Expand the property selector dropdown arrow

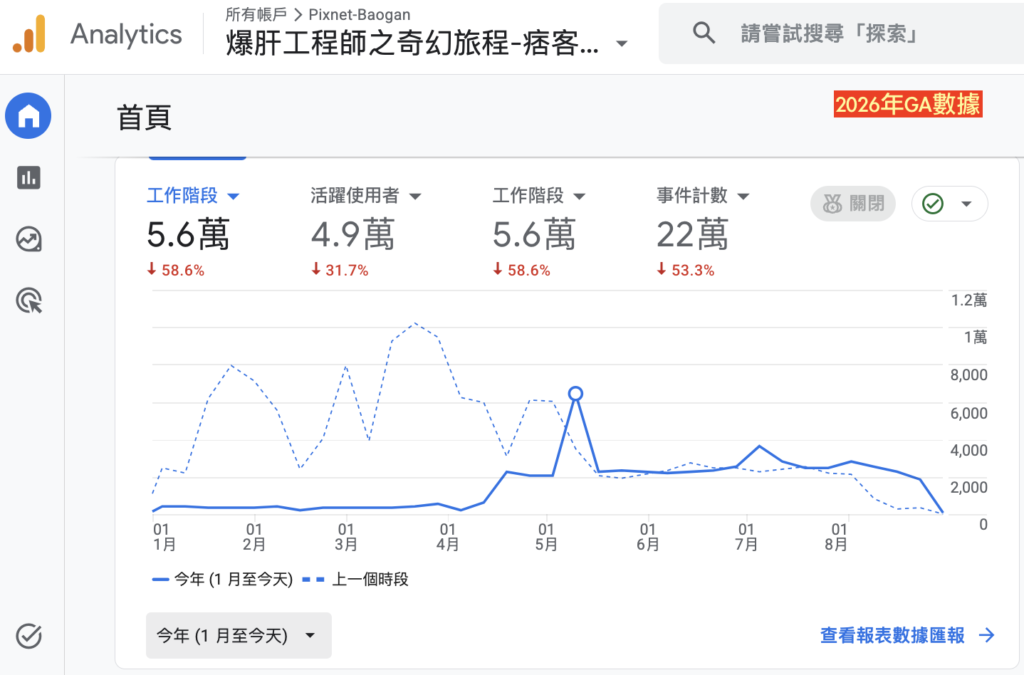click(622, 44)
